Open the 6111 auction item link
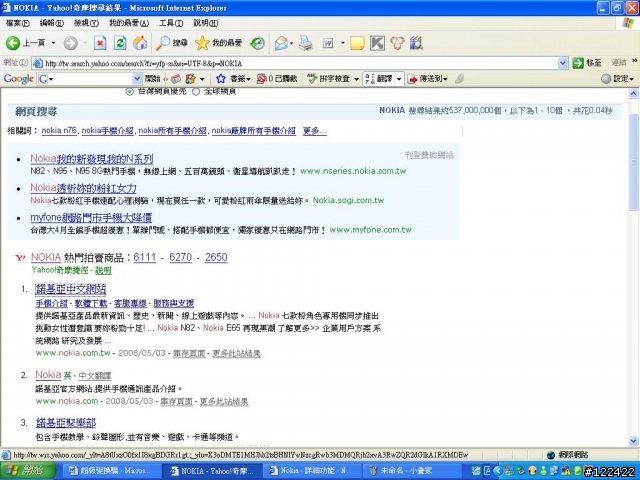The height and width of the screenshot is (480, 640). coord(144,257)
